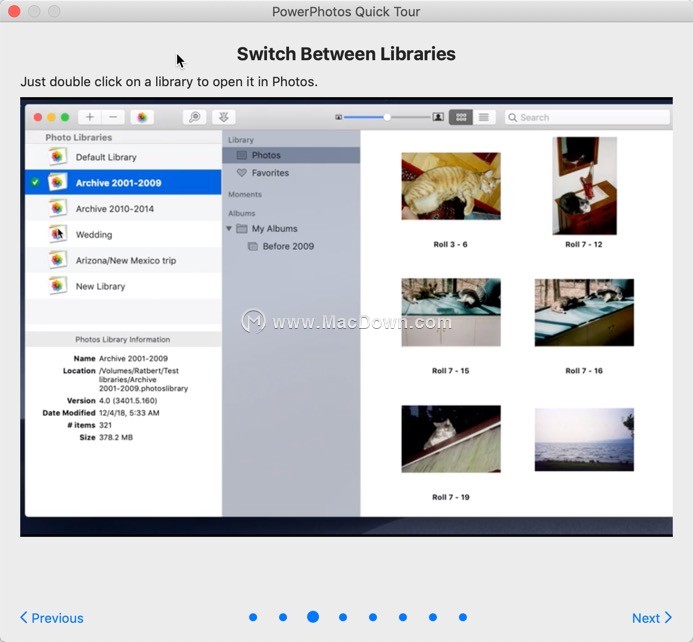Select the Roll 7 - 16 photo
Screen dimensions: 693x642
(x=584, y=312)
